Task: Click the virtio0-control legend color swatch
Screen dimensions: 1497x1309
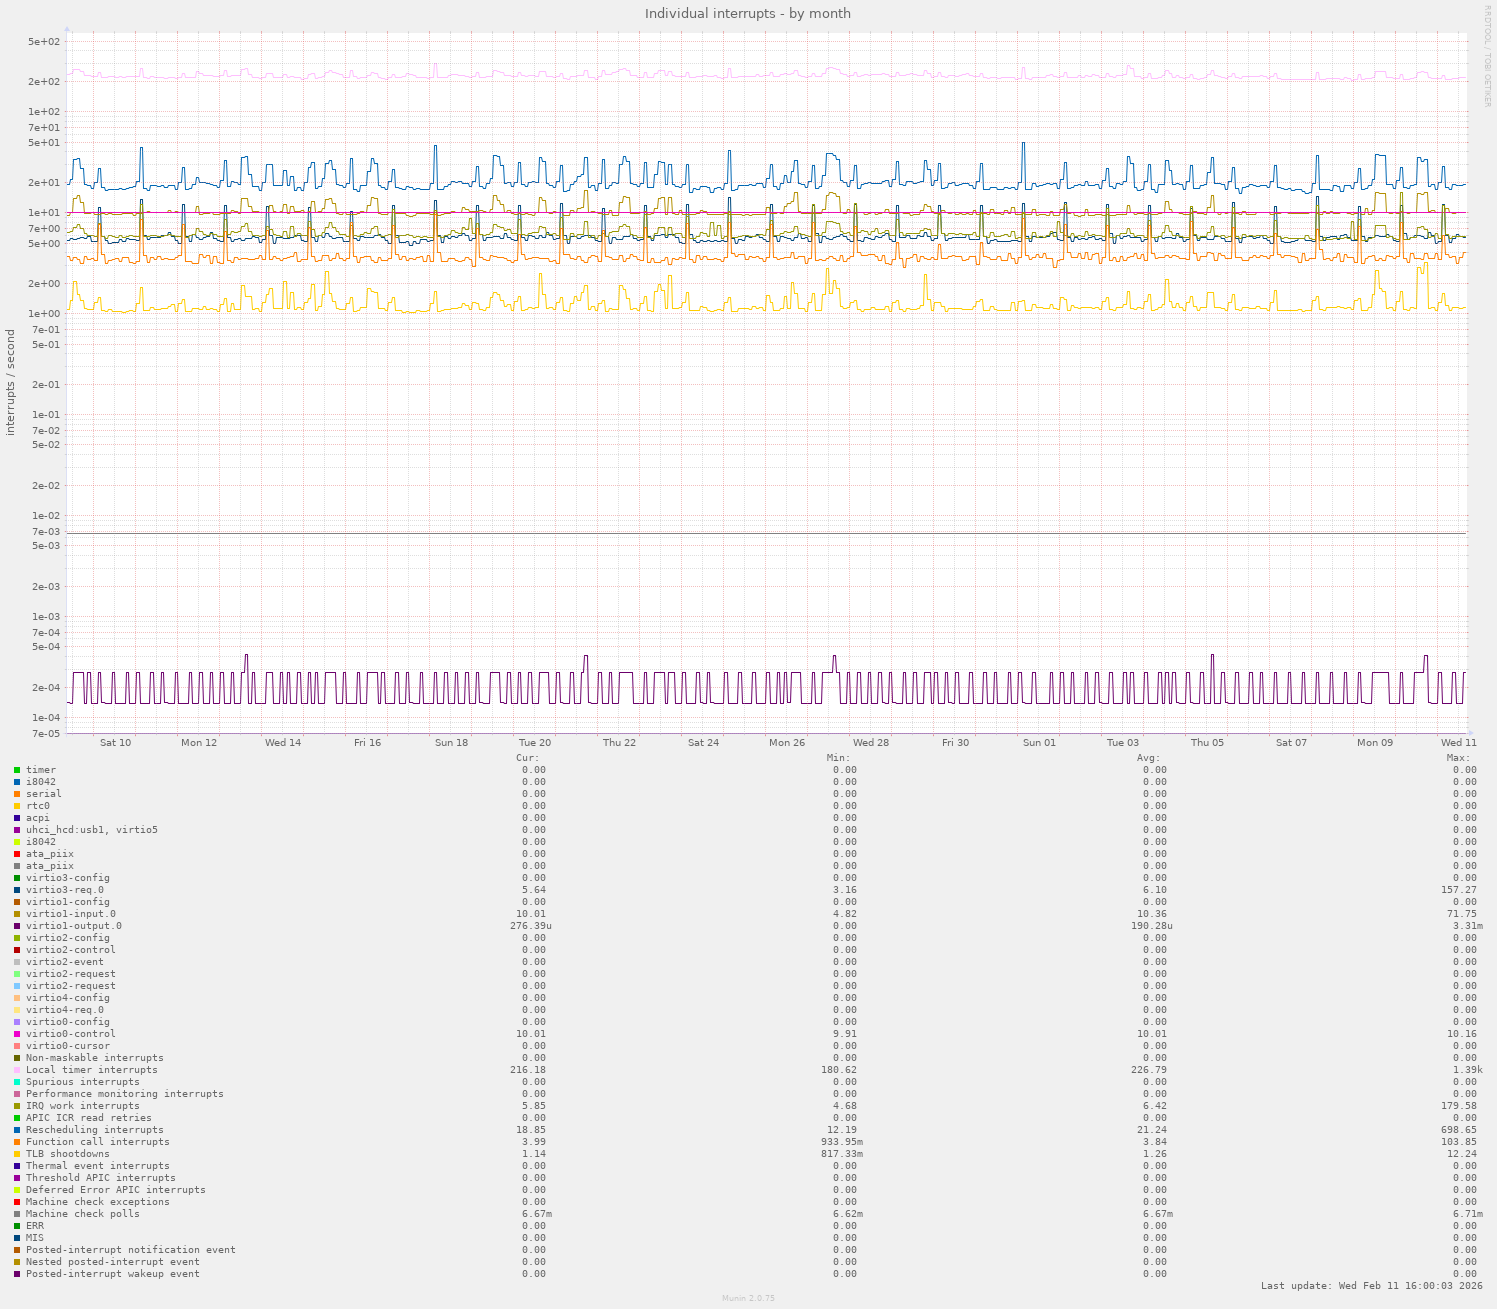Action: coord(17,1034)
